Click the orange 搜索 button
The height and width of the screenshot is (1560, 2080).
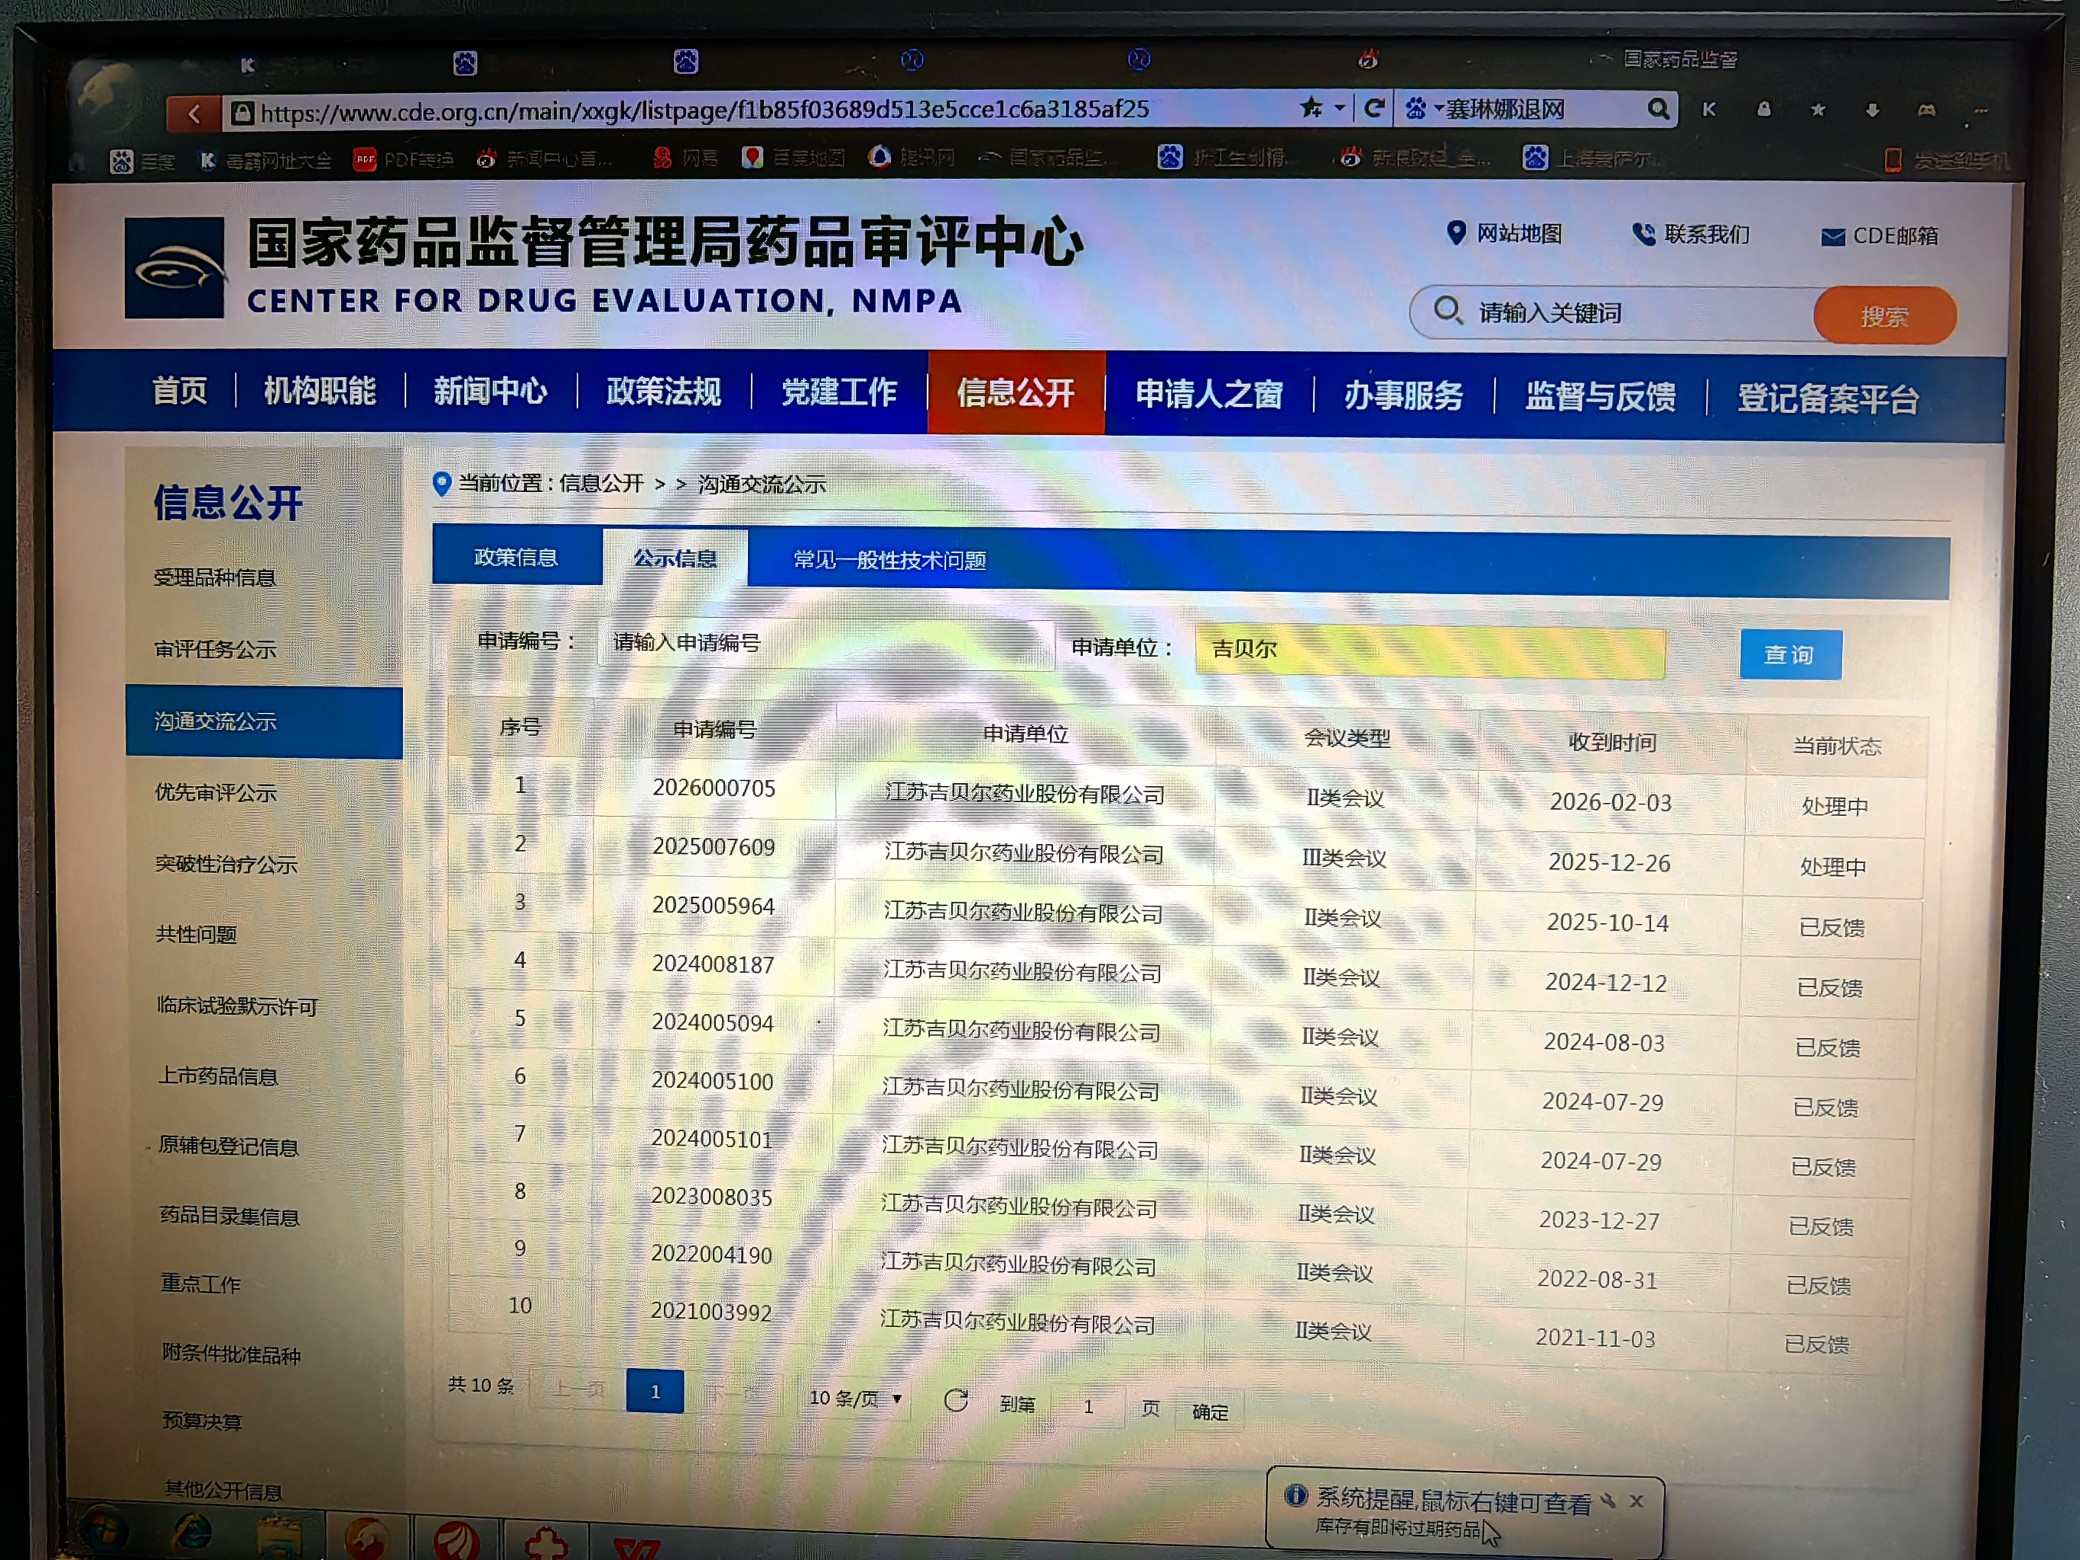pos(1884,316)
